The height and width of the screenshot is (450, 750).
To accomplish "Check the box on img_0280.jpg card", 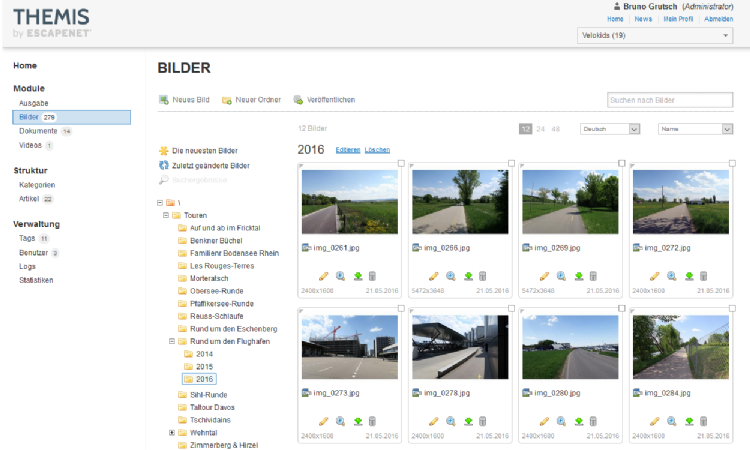I will (622, 310).
